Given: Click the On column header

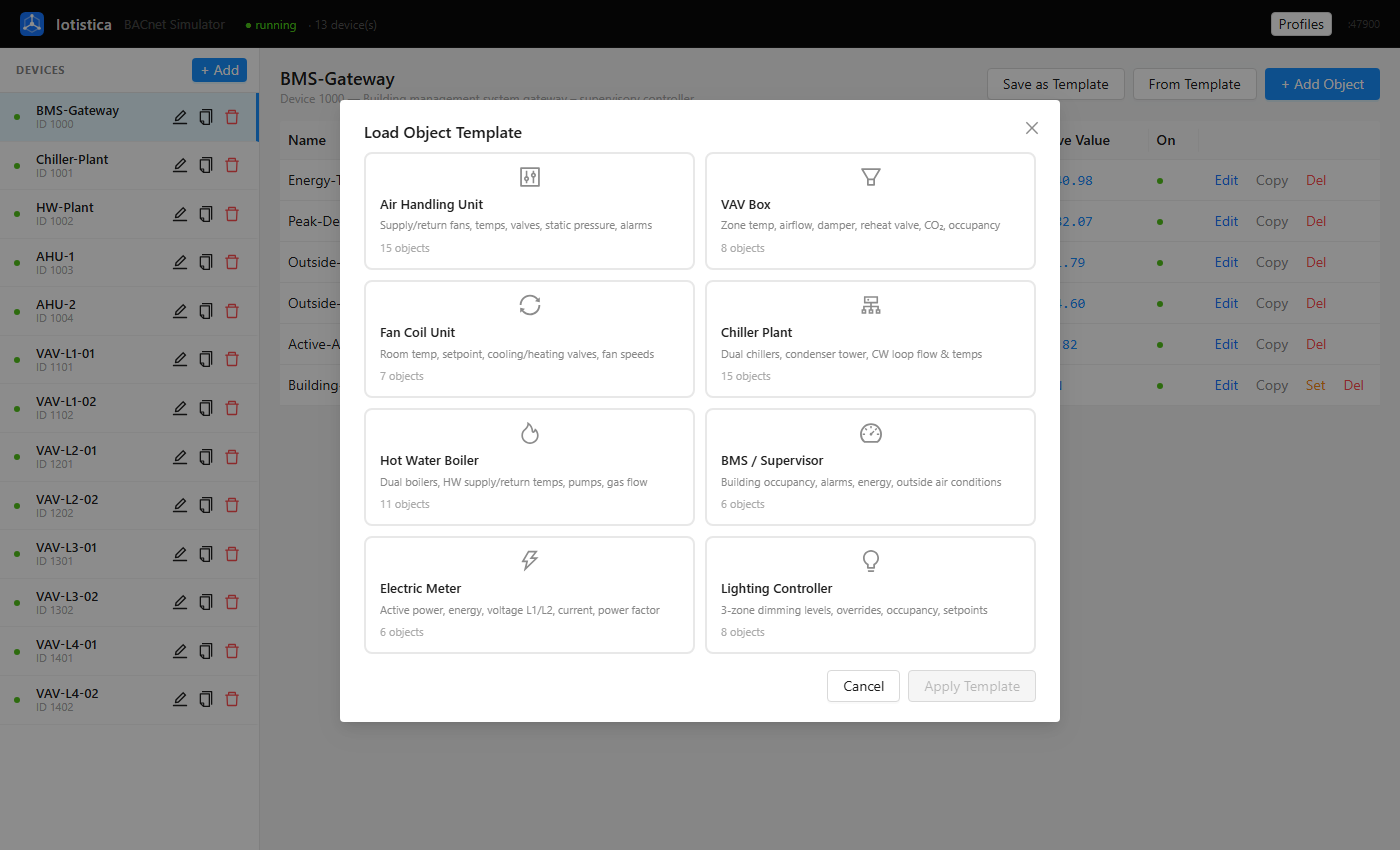Looking at the screenshot, I should [1166, 140].
